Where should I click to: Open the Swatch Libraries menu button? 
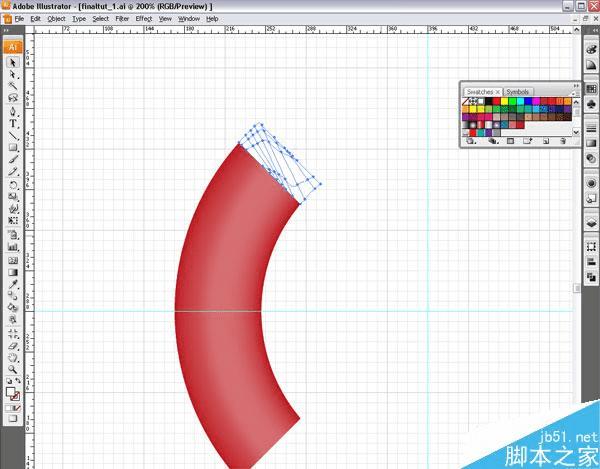pos(470,141)
